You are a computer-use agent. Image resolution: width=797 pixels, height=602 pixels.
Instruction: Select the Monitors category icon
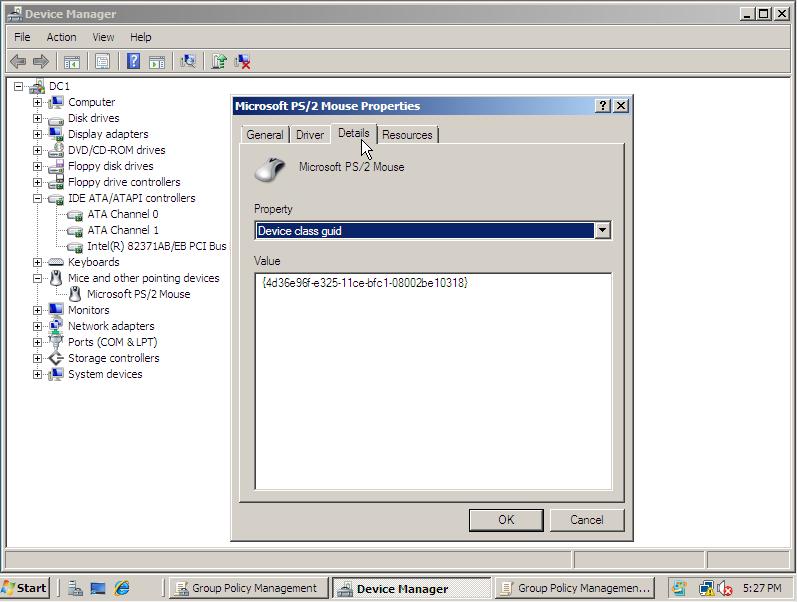click(55, 310)
